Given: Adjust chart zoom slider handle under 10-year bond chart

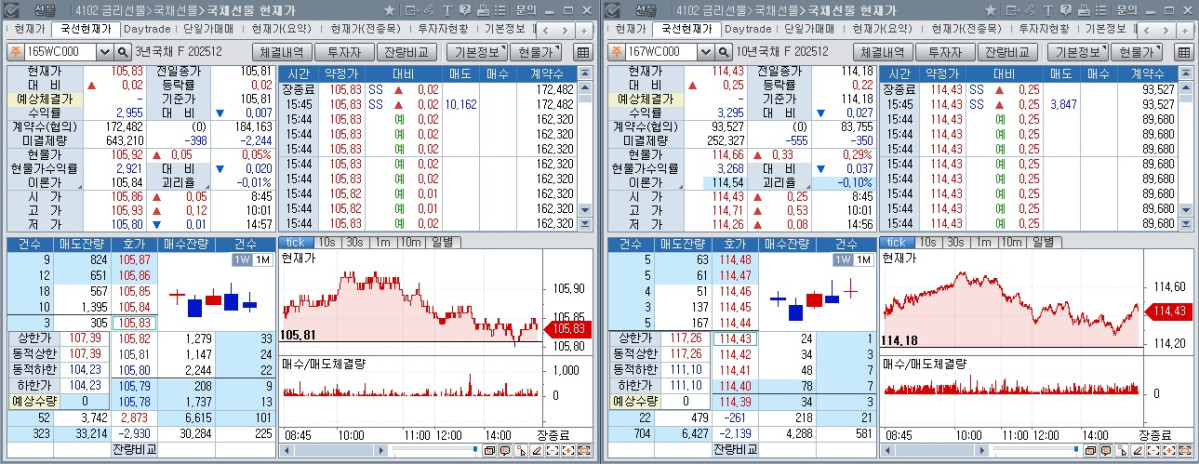Looking at the screenshot, I should [1076, 449].
